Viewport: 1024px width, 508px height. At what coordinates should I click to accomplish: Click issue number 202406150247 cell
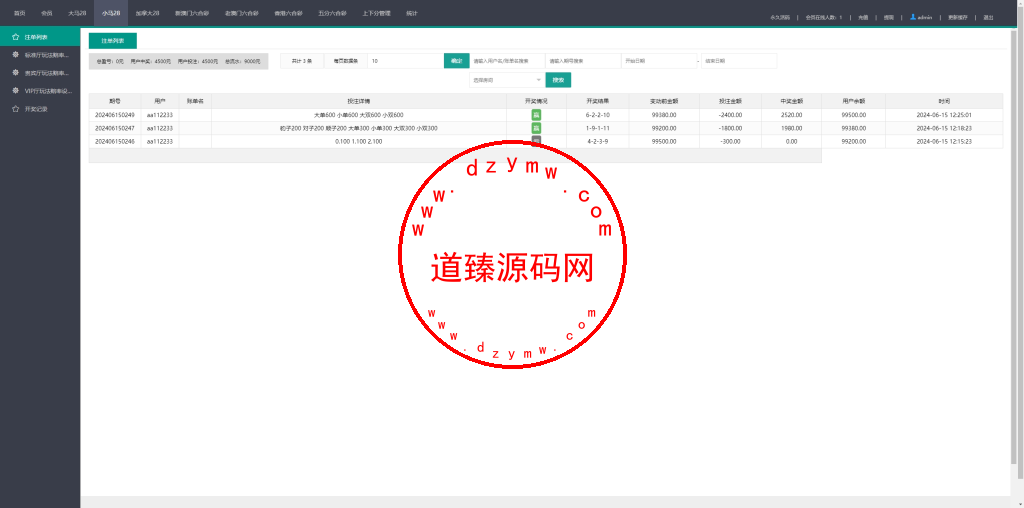[115, 129]
